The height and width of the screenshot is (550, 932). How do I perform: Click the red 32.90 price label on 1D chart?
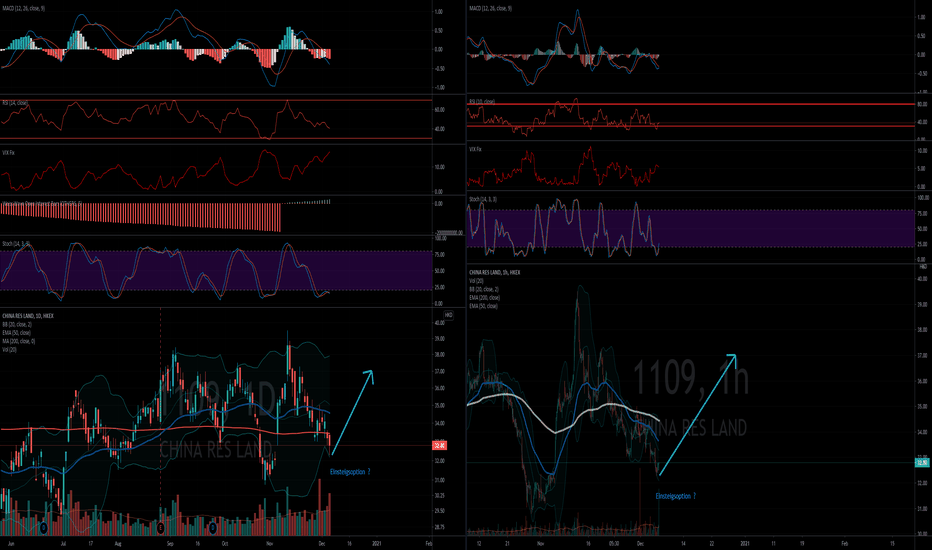pyautogui.click(x=440, y=445)
